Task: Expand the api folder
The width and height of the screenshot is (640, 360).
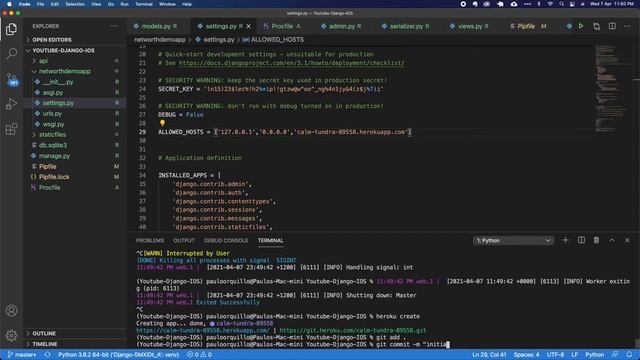Action: [x=43, y=61]
